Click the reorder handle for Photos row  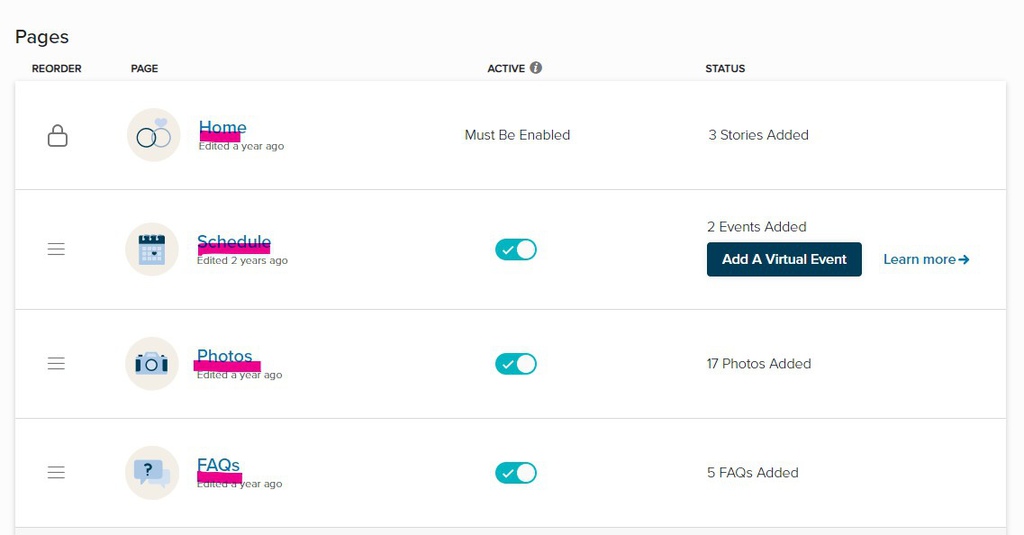56,363
